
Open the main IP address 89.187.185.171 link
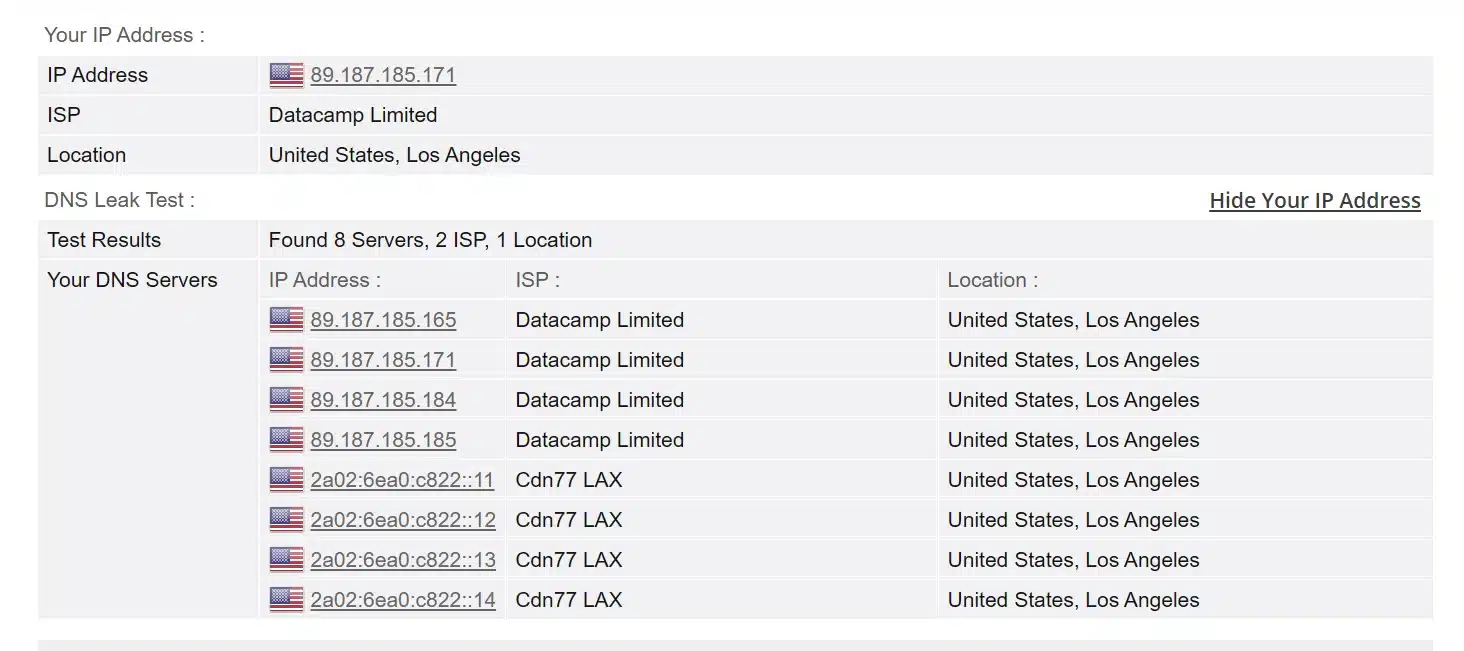click(383, 75)
